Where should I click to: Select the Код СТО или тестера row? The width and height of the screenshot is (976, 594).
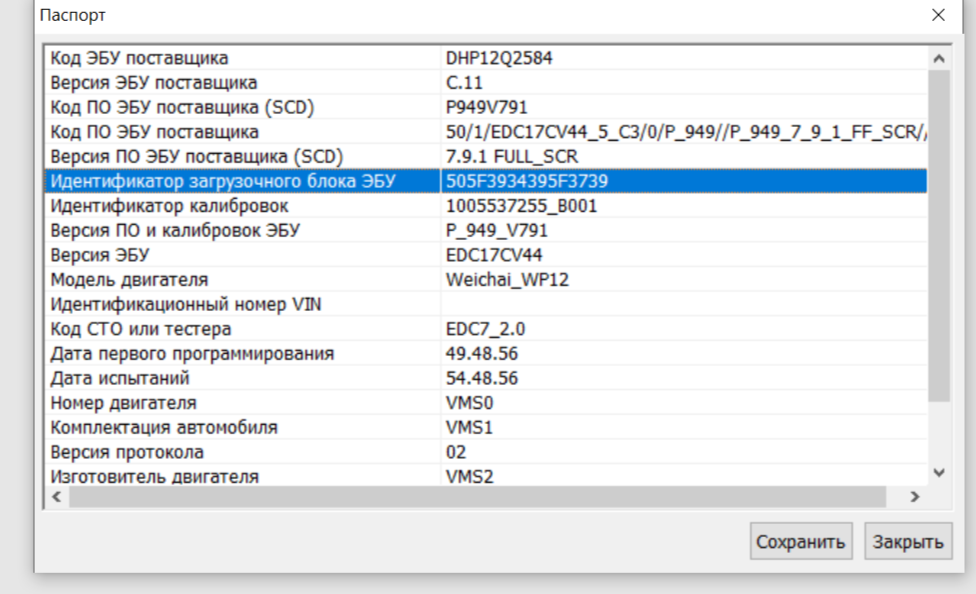coord(141,329)
